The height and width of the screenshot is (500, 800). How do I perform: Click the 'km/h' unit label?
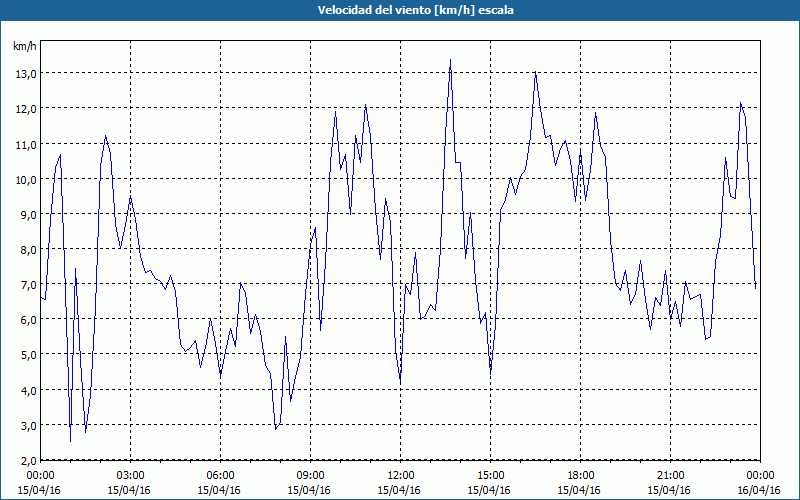[x=25, y=46]
